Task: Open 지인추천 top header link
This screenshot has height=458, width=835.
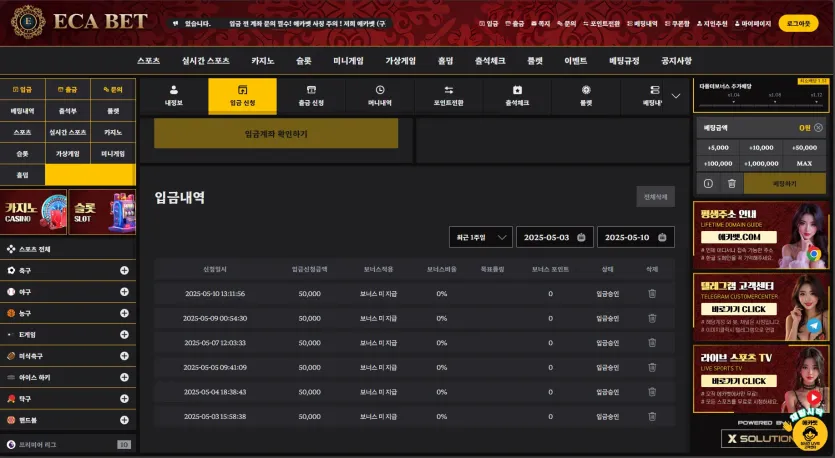Action: 712,24
